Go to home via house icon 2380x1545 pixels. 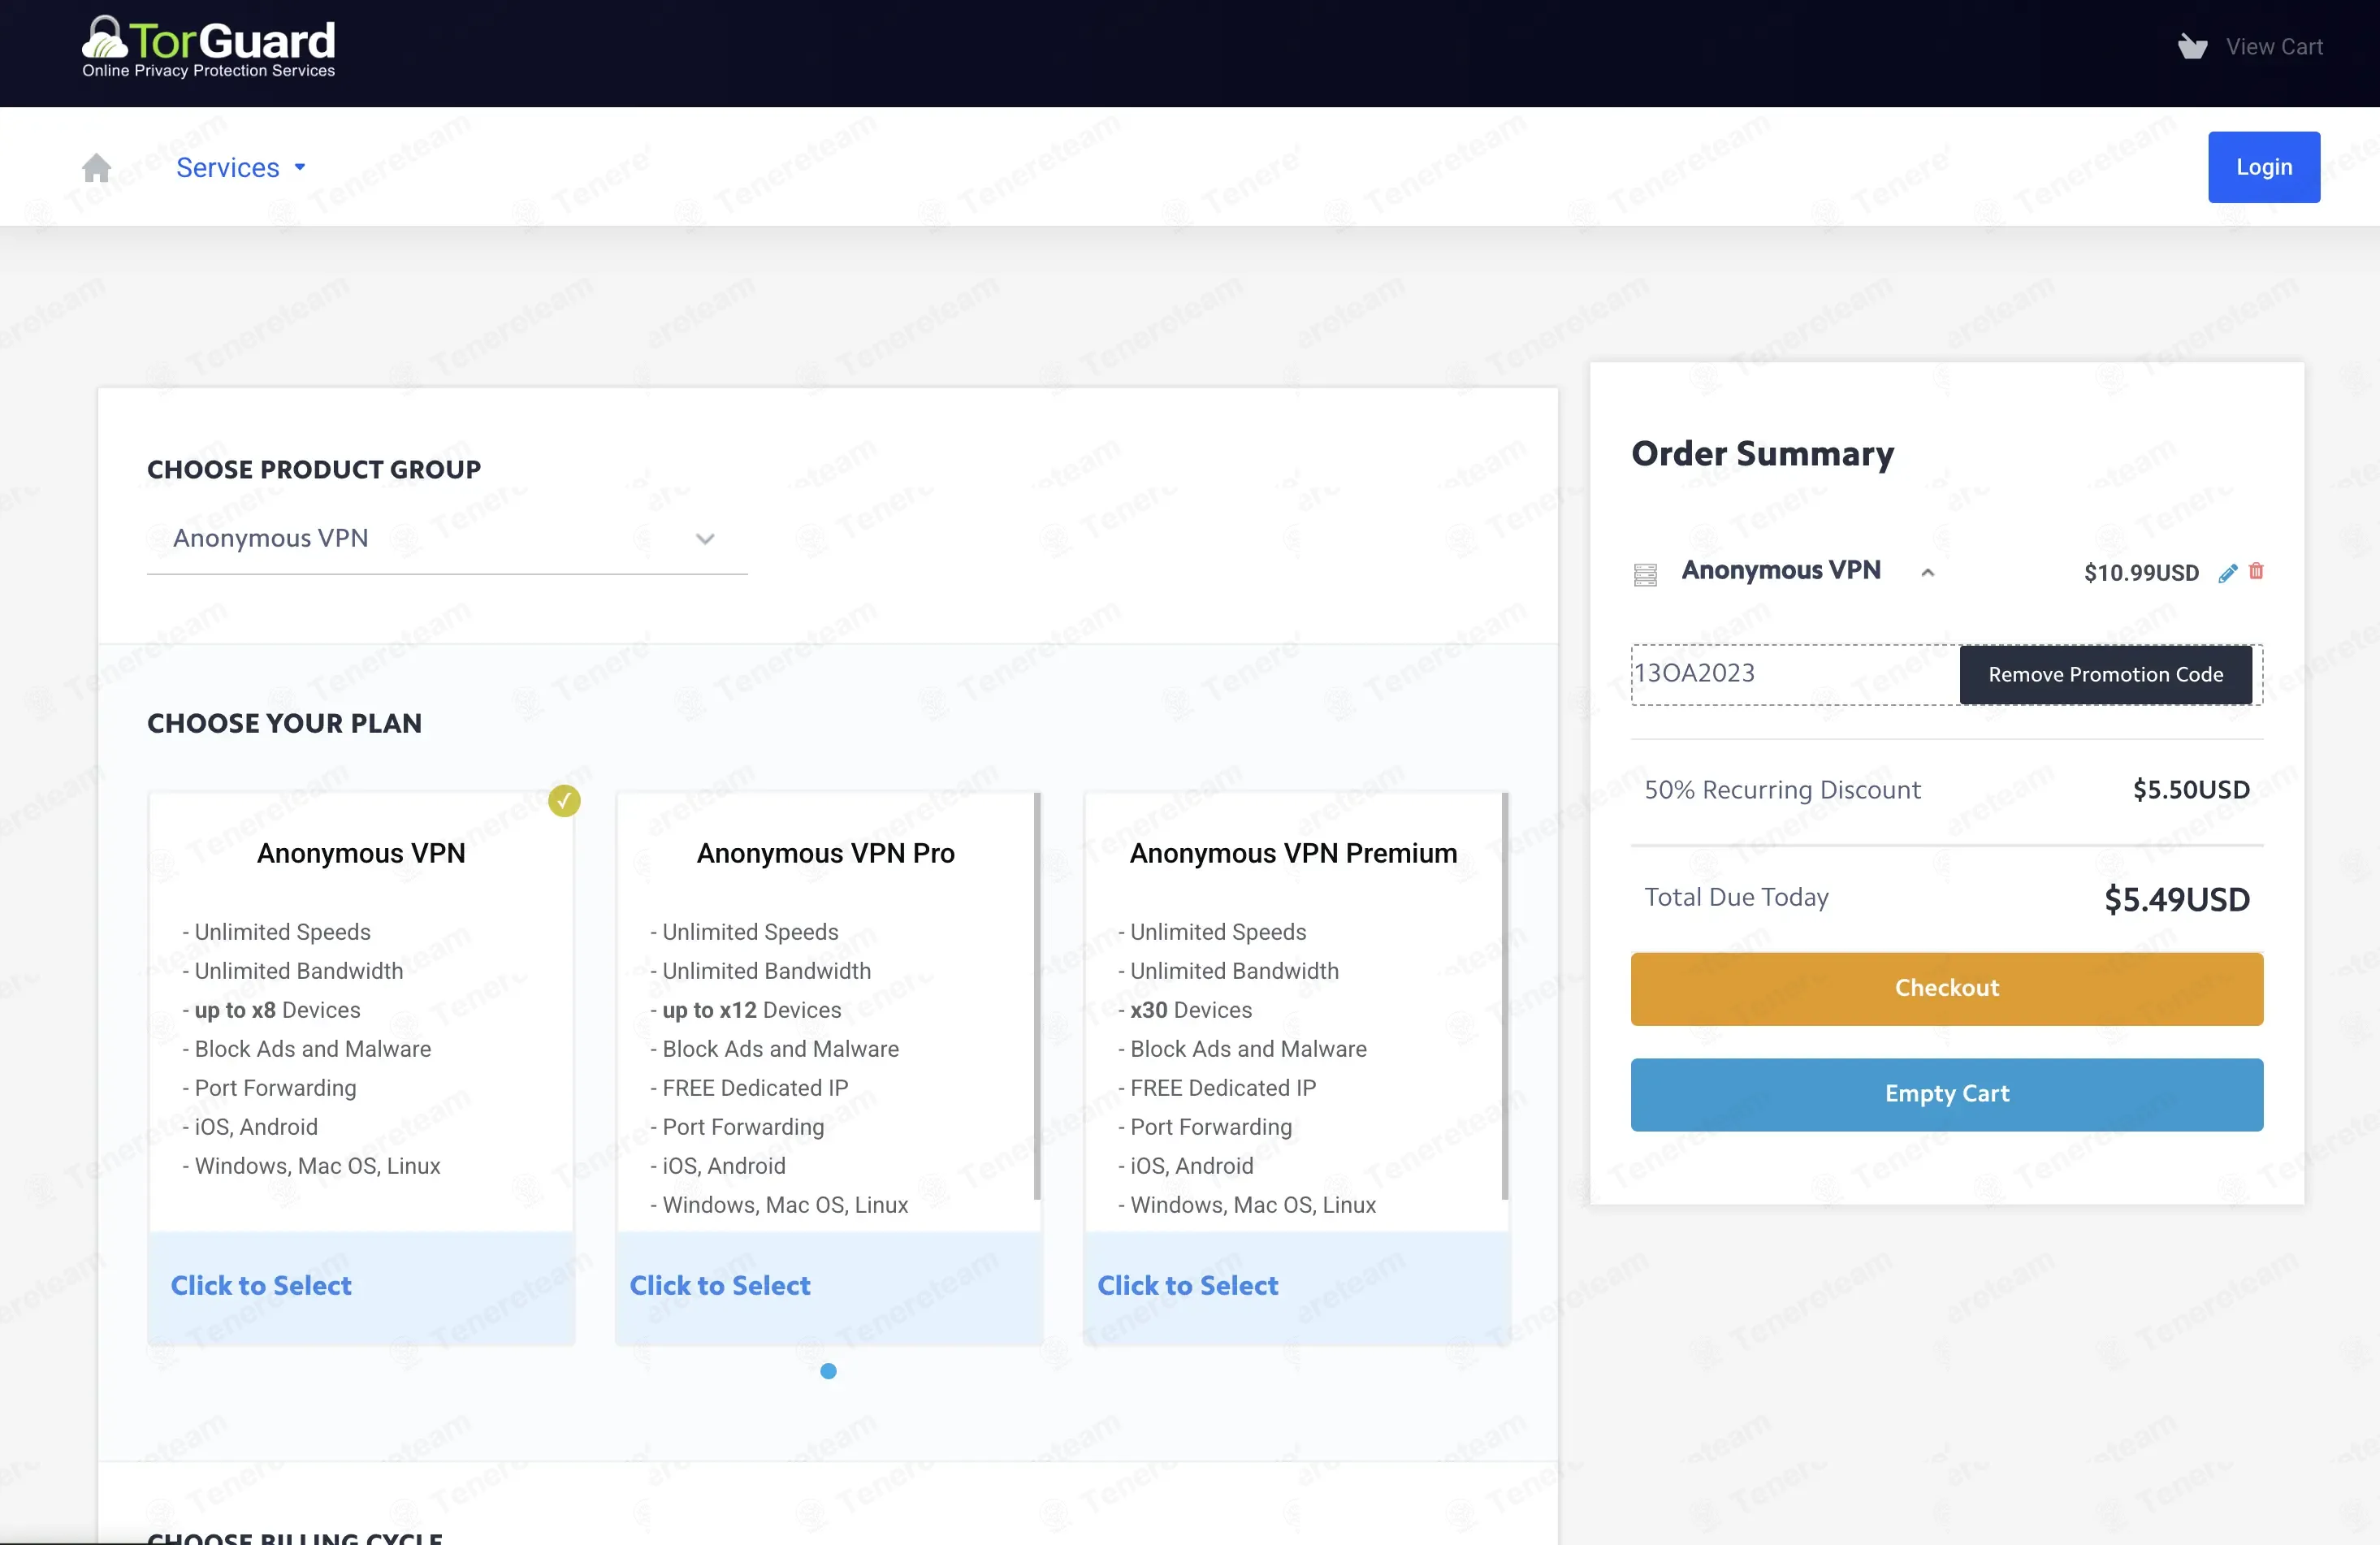[97, 167]
